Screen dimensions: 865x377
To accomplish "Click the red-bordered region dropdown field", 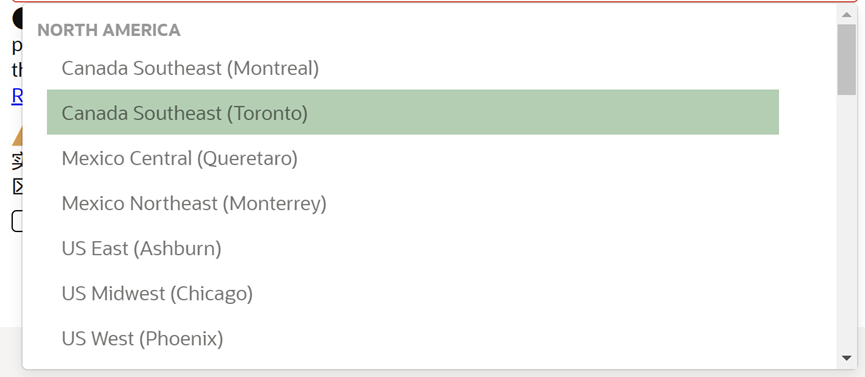I will click(x=439, y=2).
